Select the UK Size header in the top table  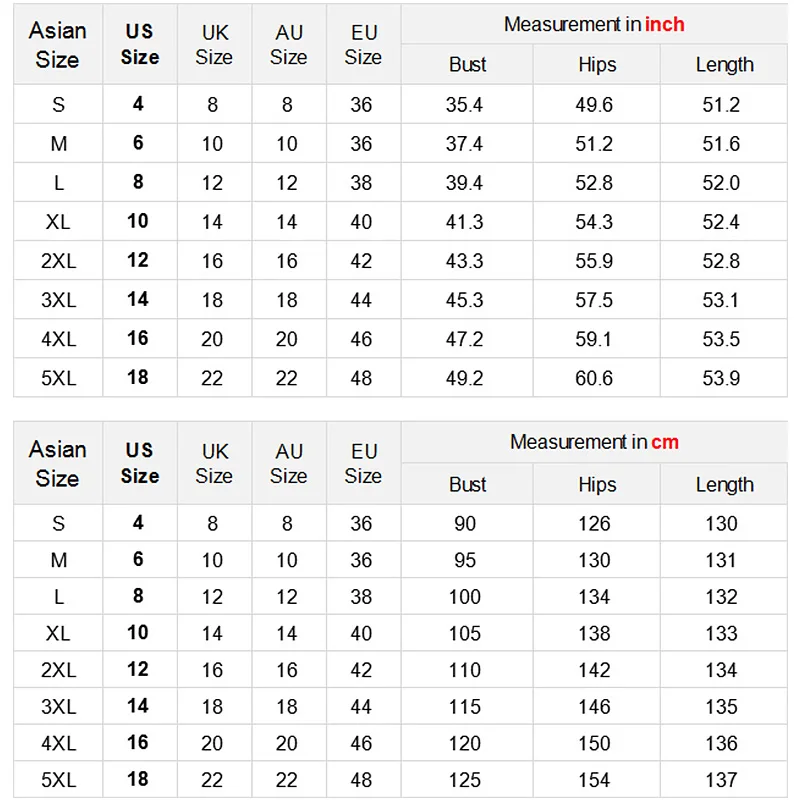(214, 45)
